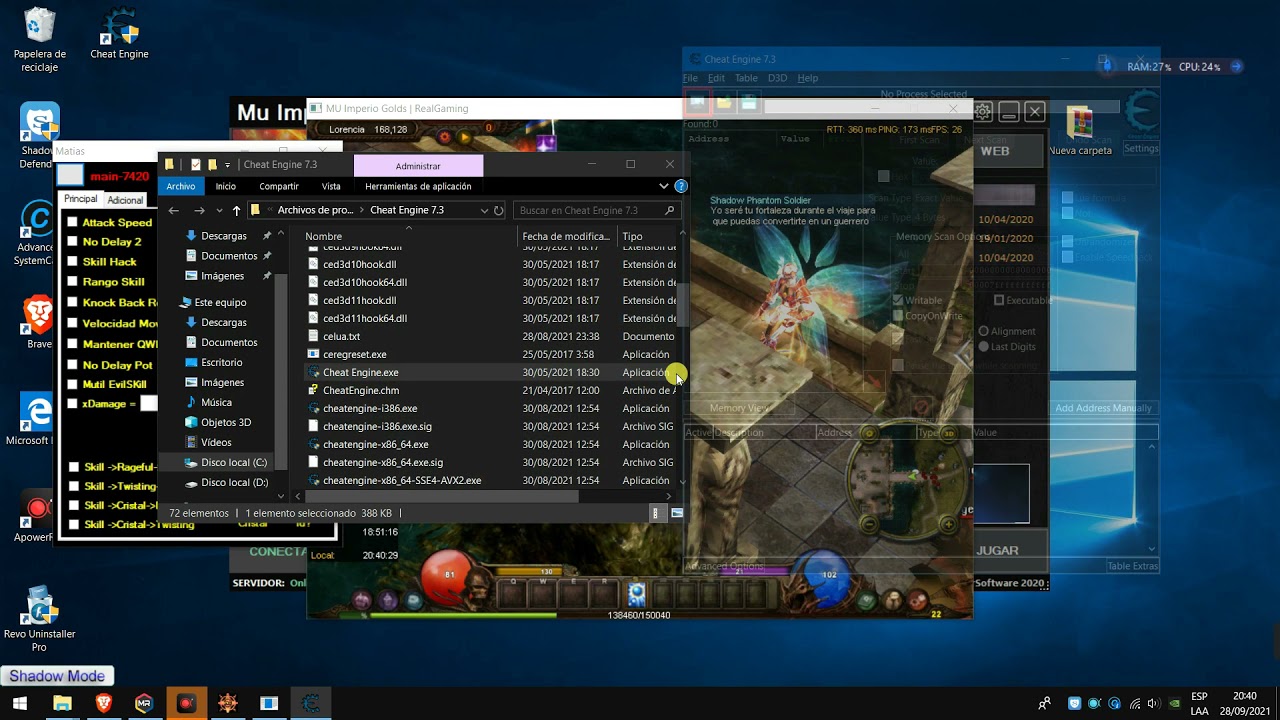Open Cheat Engine taskbar icon
The height and width of the screenshot is (720, 1280).
[x=310, y=703]
